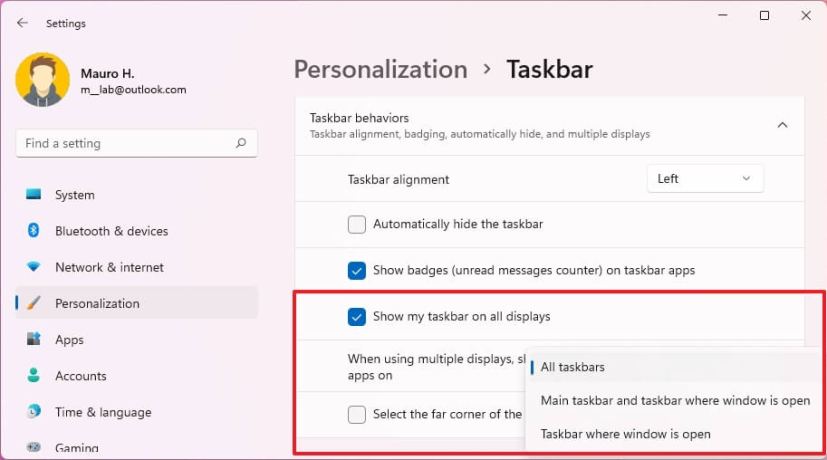Collapse the Taskbar behaviors section
Screen dimensions: 827x460
pos(782,125)
